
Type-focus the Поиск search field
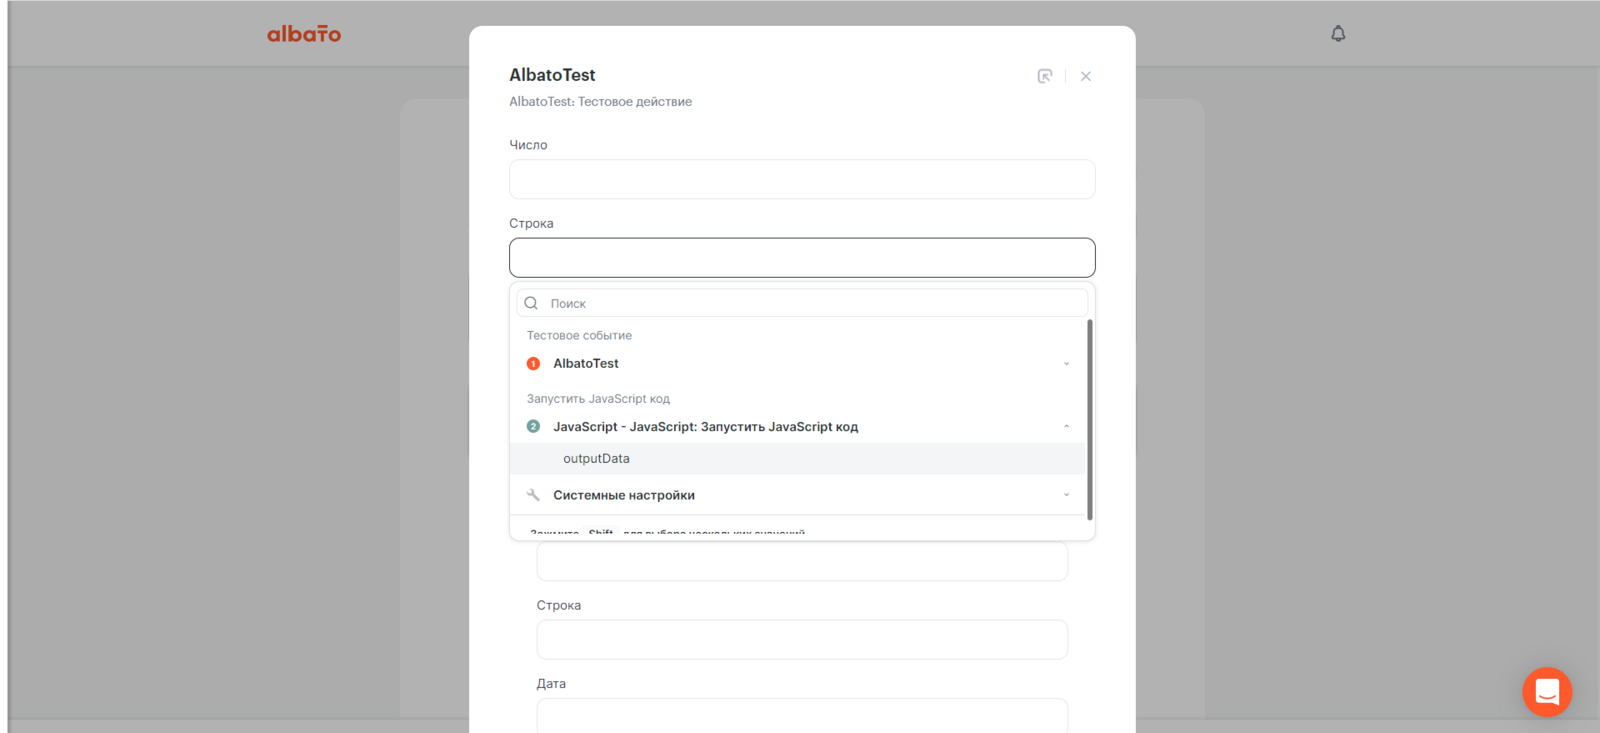click(810, 303)
